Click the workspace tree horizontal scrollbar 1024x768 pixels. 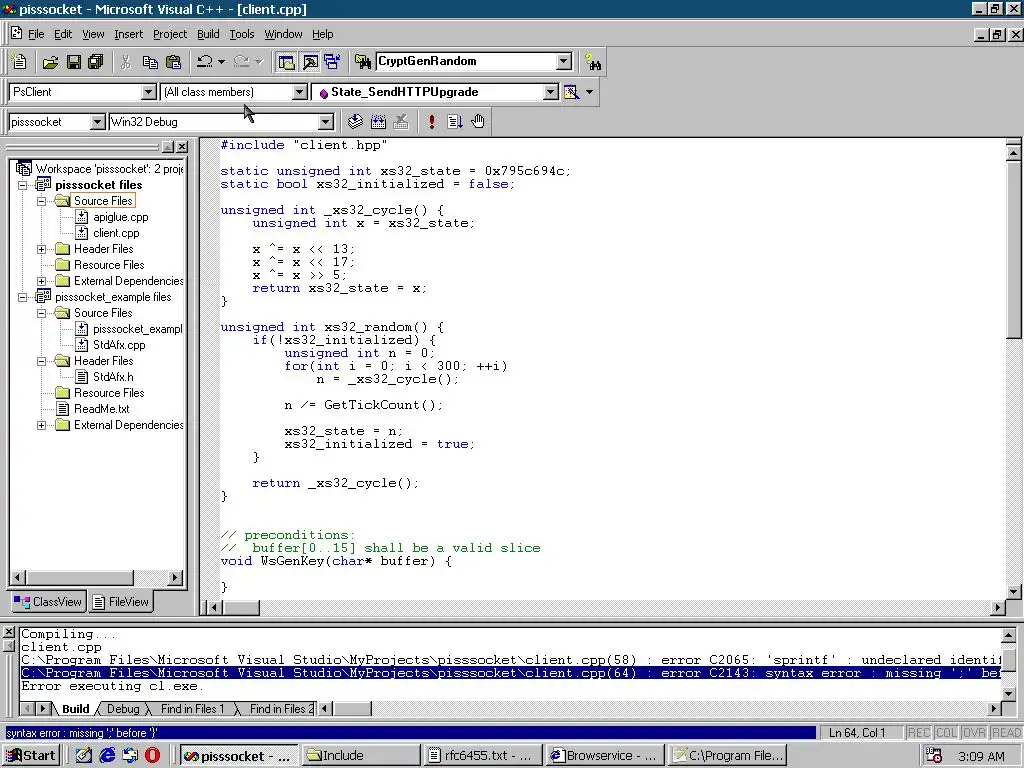click(96, 578)
